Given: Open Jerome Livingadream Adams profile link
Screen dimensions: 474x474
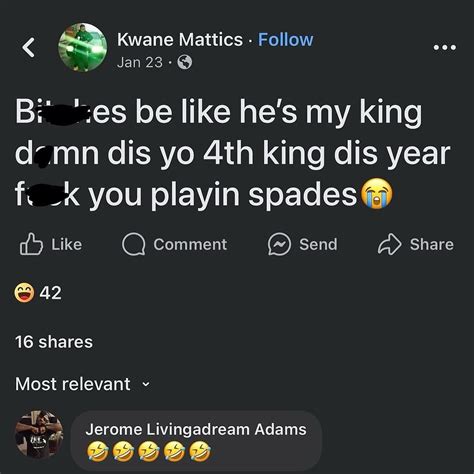Looking at the screenshot, I should click(x=196, y=429).
